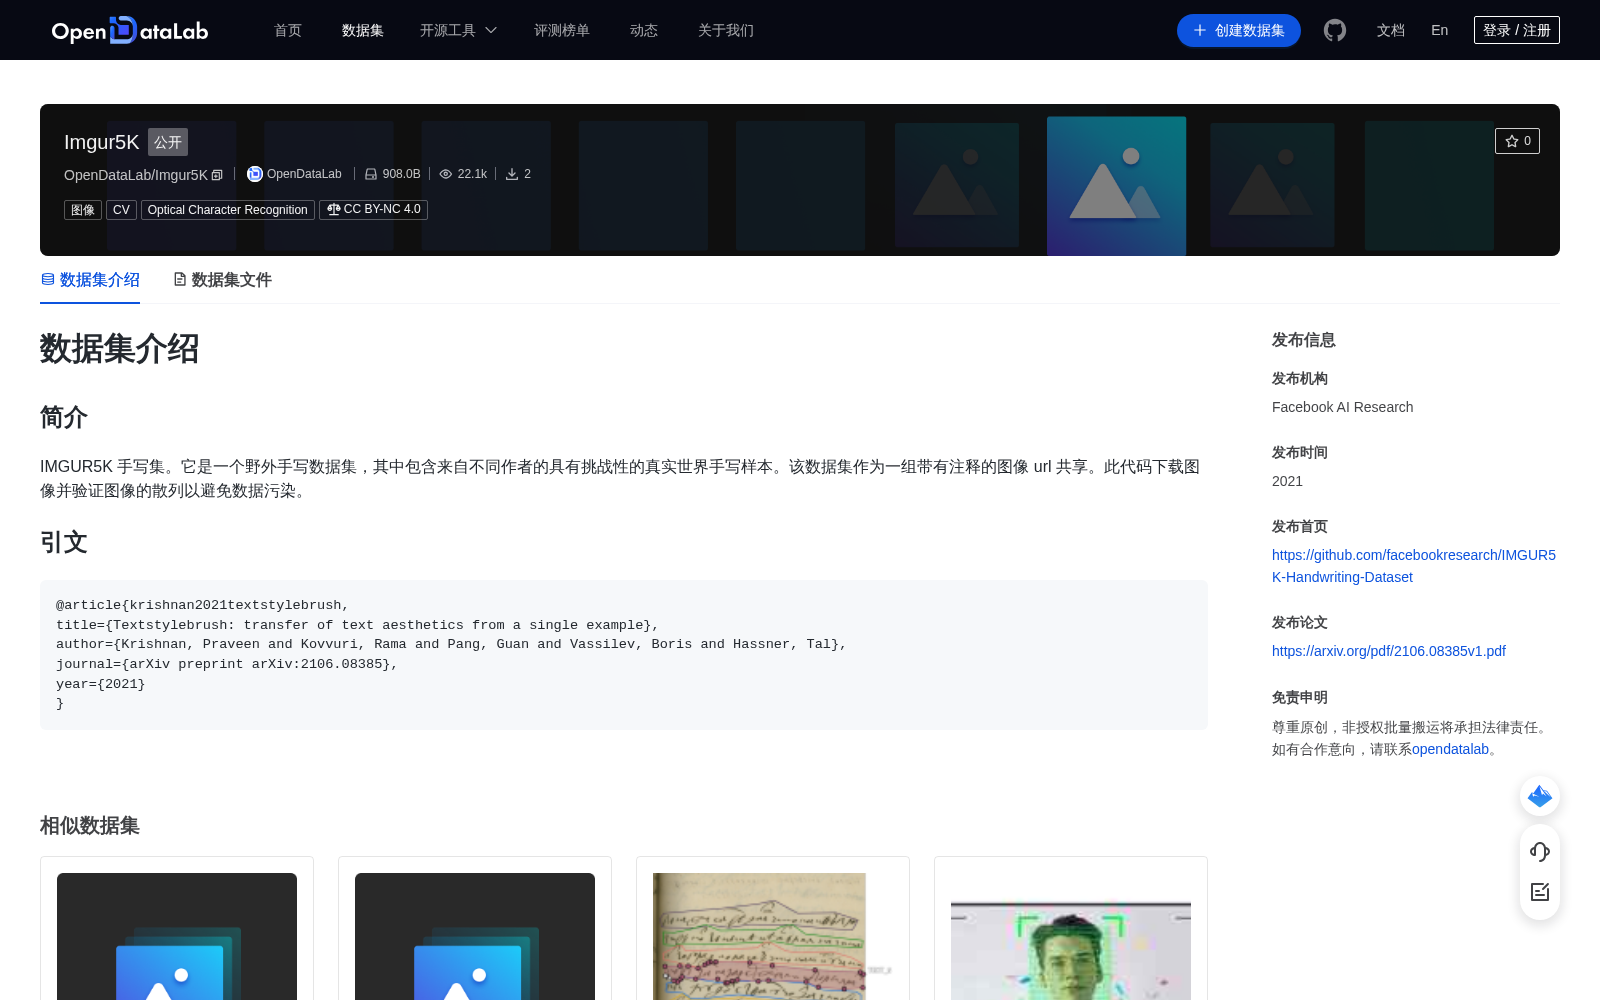Click the 数据集文件 tab document icon
Image resolution: width=1600 pixels, height=1000 pixels.
[x=180, y=279]
